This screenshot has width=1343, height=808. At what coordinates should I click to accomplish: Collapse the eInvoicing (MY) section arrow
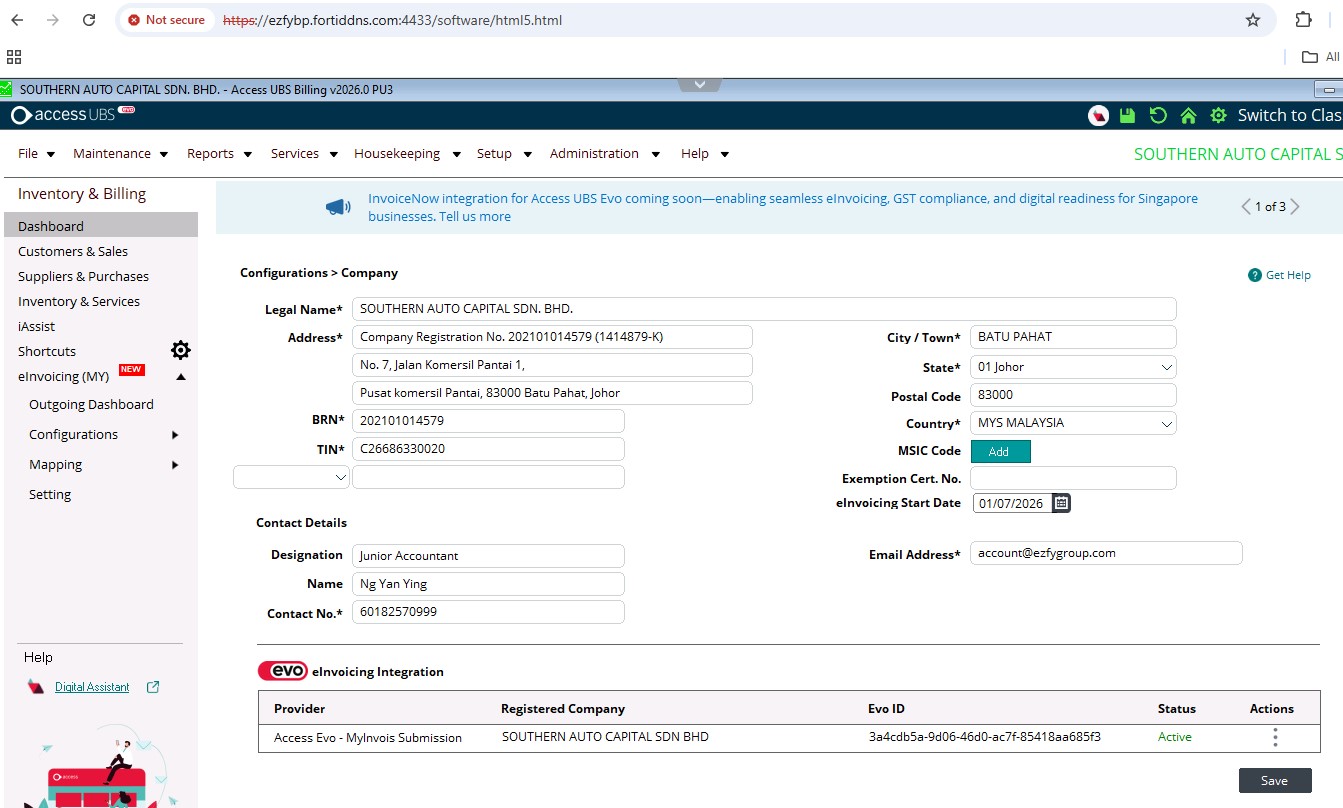click(x=181, y=377)
